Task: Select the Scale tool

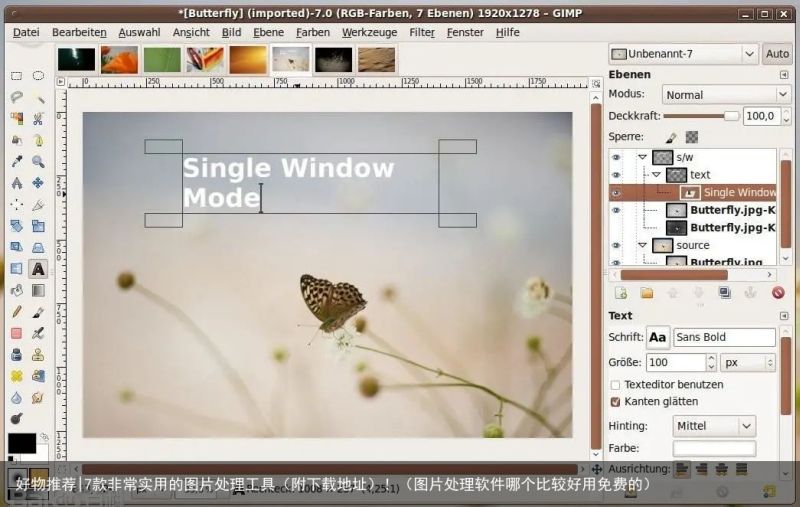Action: [x=38, y=226]
